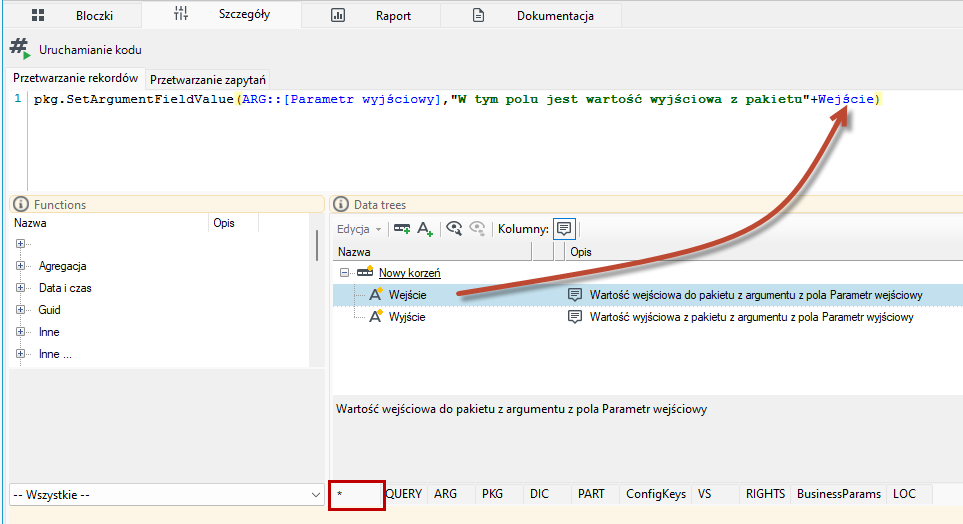Expand the Agregacja function group

point(20,266)
